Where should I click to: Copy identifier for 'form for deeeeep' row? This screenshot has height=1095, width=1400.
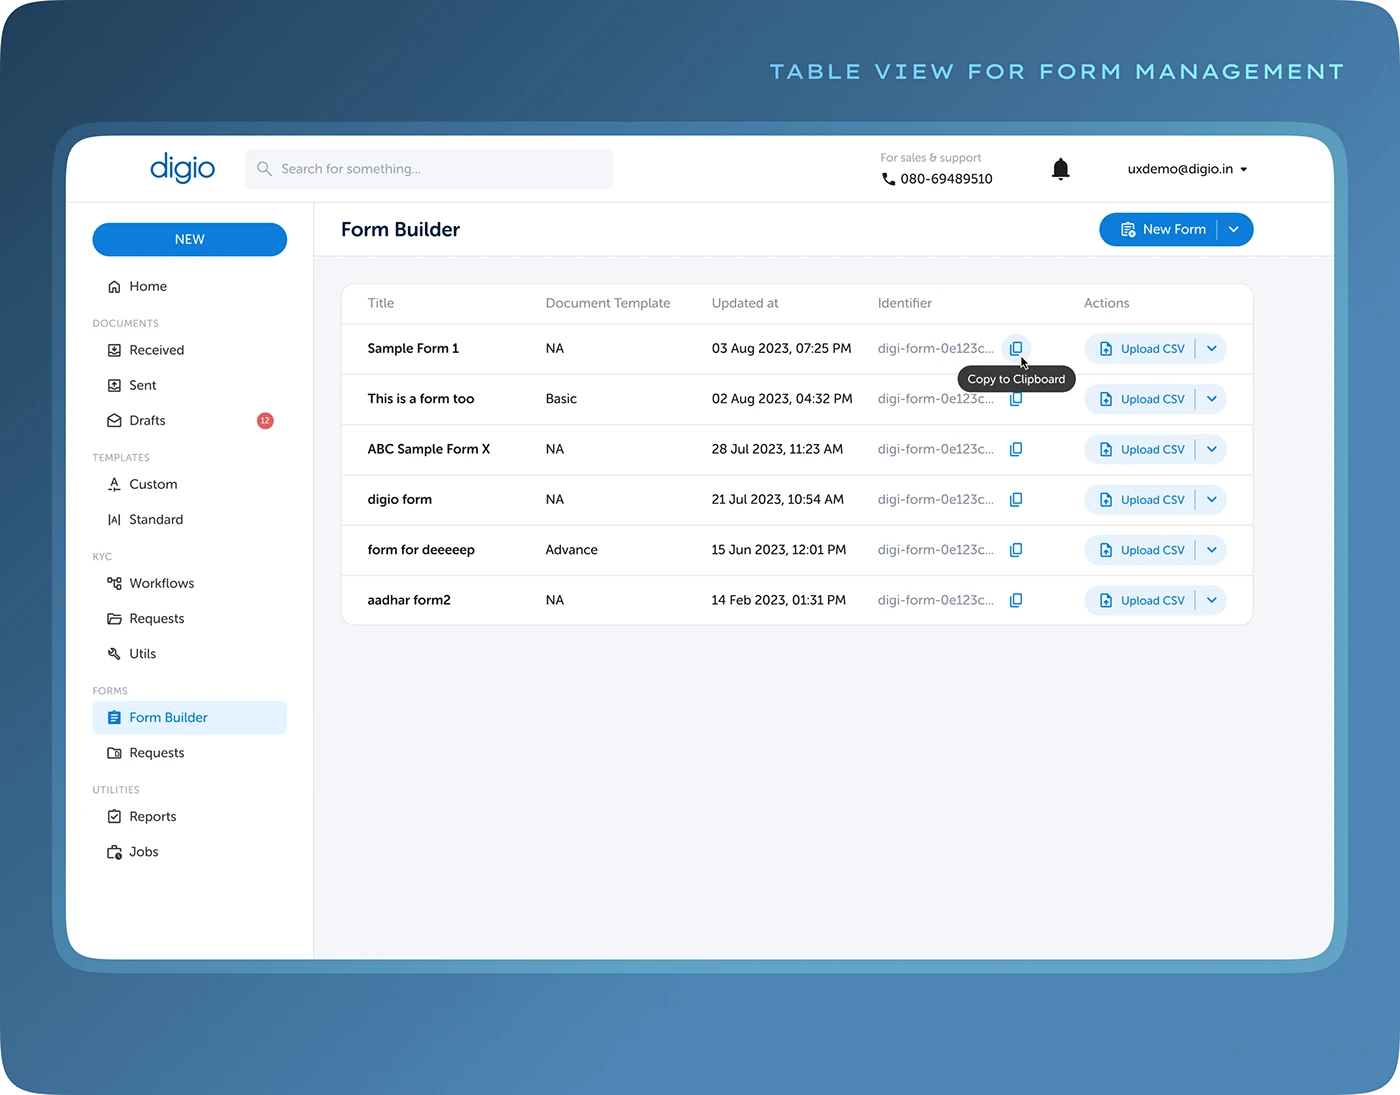[x=1015, y=550]
